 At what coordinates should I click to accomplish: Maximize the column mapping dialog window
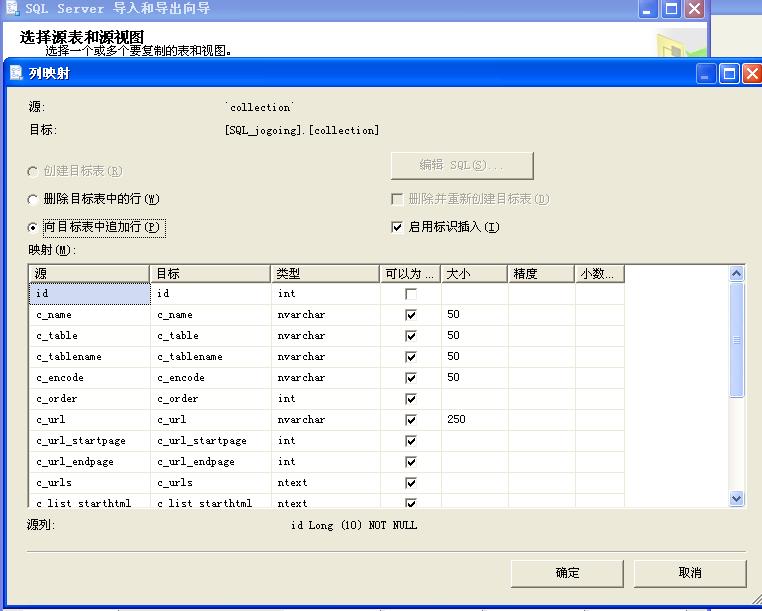pyautogui.click(x=728, y=73)
